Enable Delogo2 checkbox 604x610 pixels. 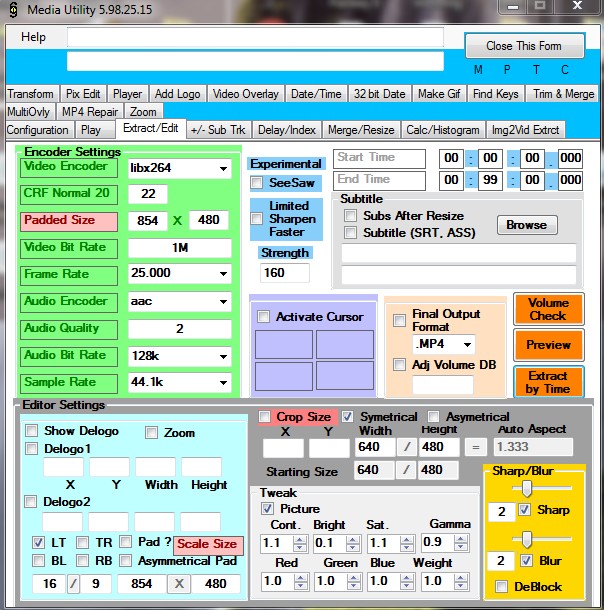point(31,501)
